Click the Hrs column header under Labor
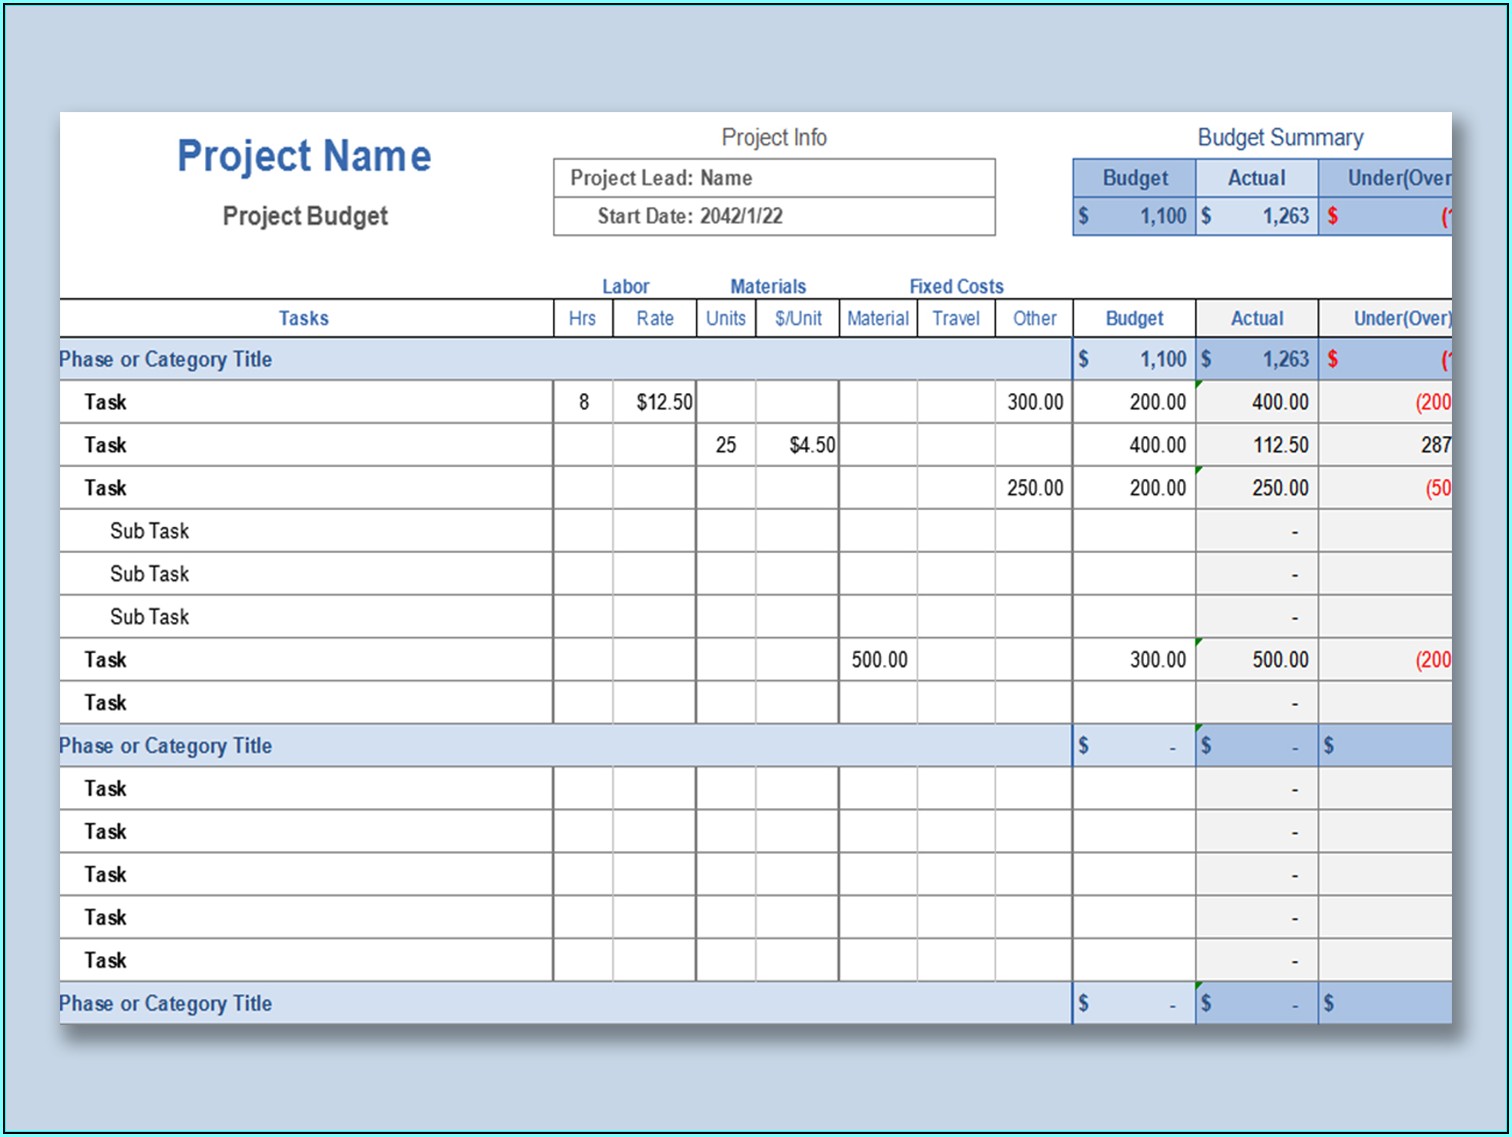1512x1137 pixels. (582, 318)
